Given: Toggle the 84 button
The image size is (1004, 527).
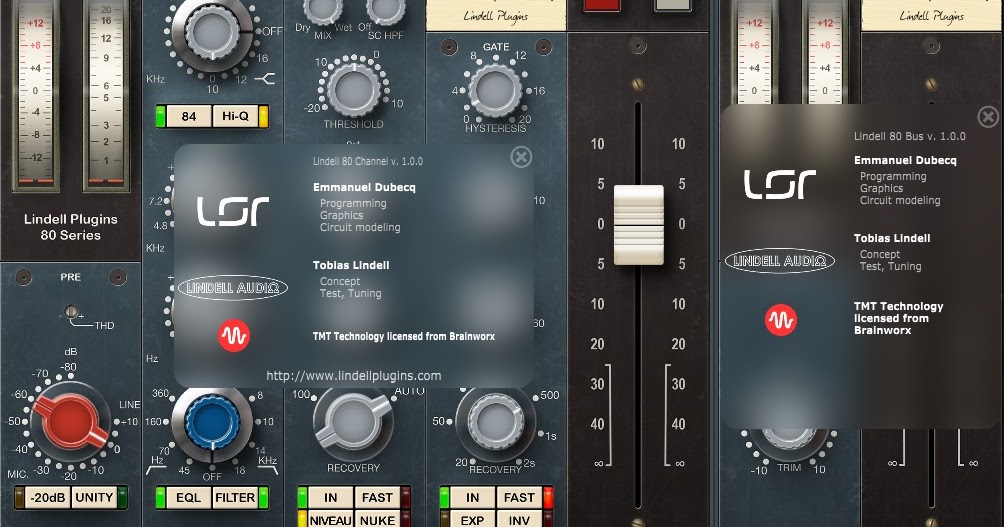Looking at the screenshot, I should (x=188, y=117).
